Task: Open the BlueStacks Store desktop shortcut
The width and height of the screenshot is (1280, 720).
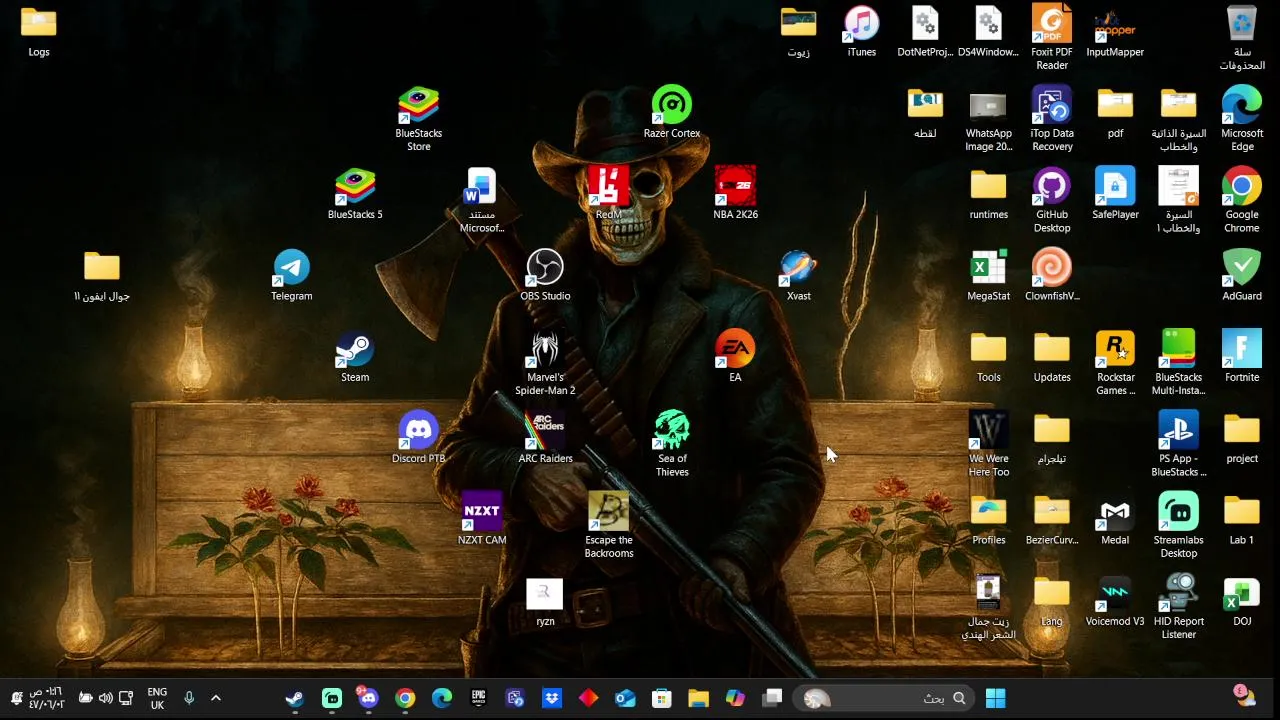Action: (x=419, y=118)
